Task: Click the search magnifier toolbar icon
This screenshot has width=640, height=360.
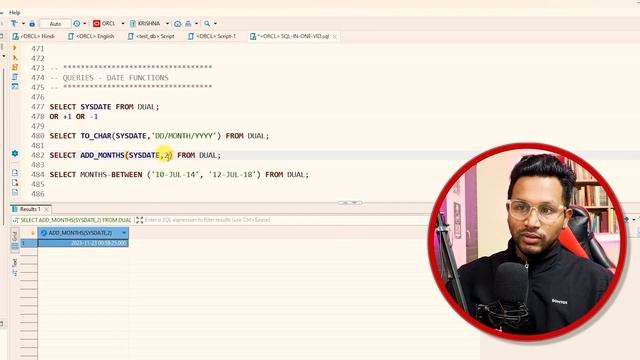Action: pyautogui.click(x=207, y=24)
